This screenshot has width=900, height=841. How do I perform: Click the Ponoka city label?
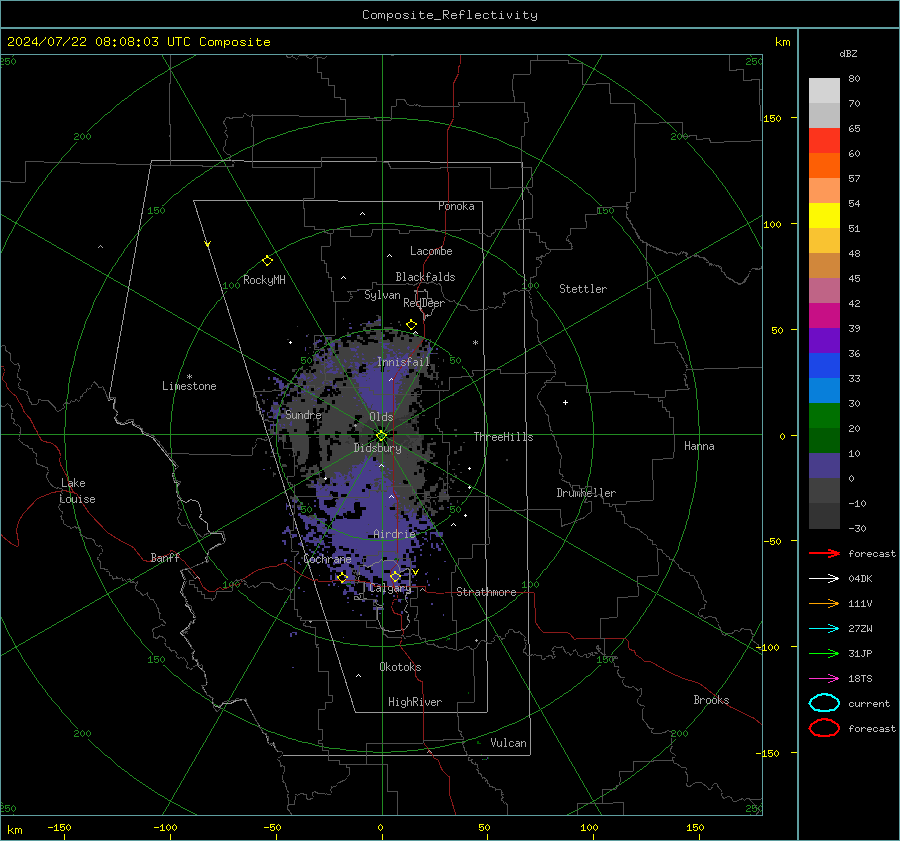456,206
